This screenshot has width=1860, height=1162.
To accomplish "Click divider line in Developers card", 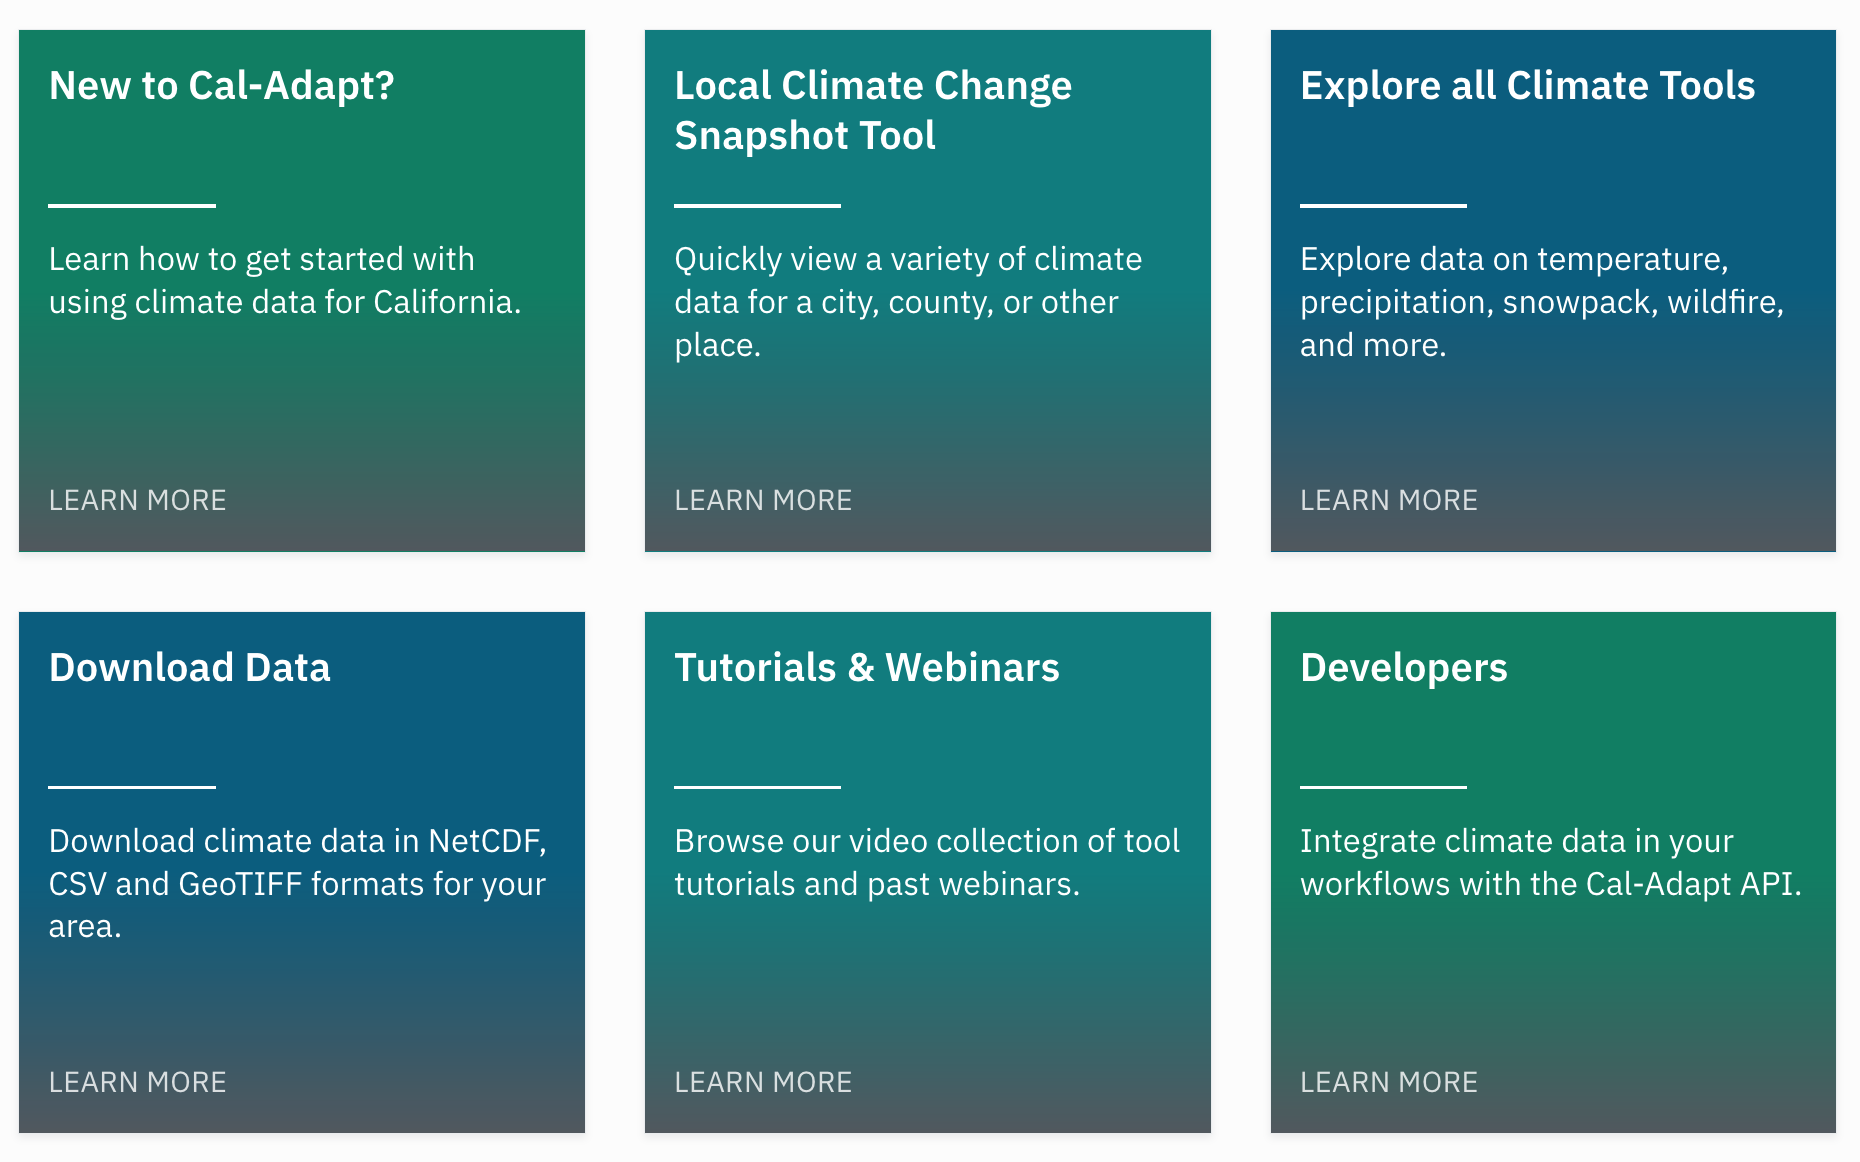I will pyautogui.click(x=1383, y=787).
